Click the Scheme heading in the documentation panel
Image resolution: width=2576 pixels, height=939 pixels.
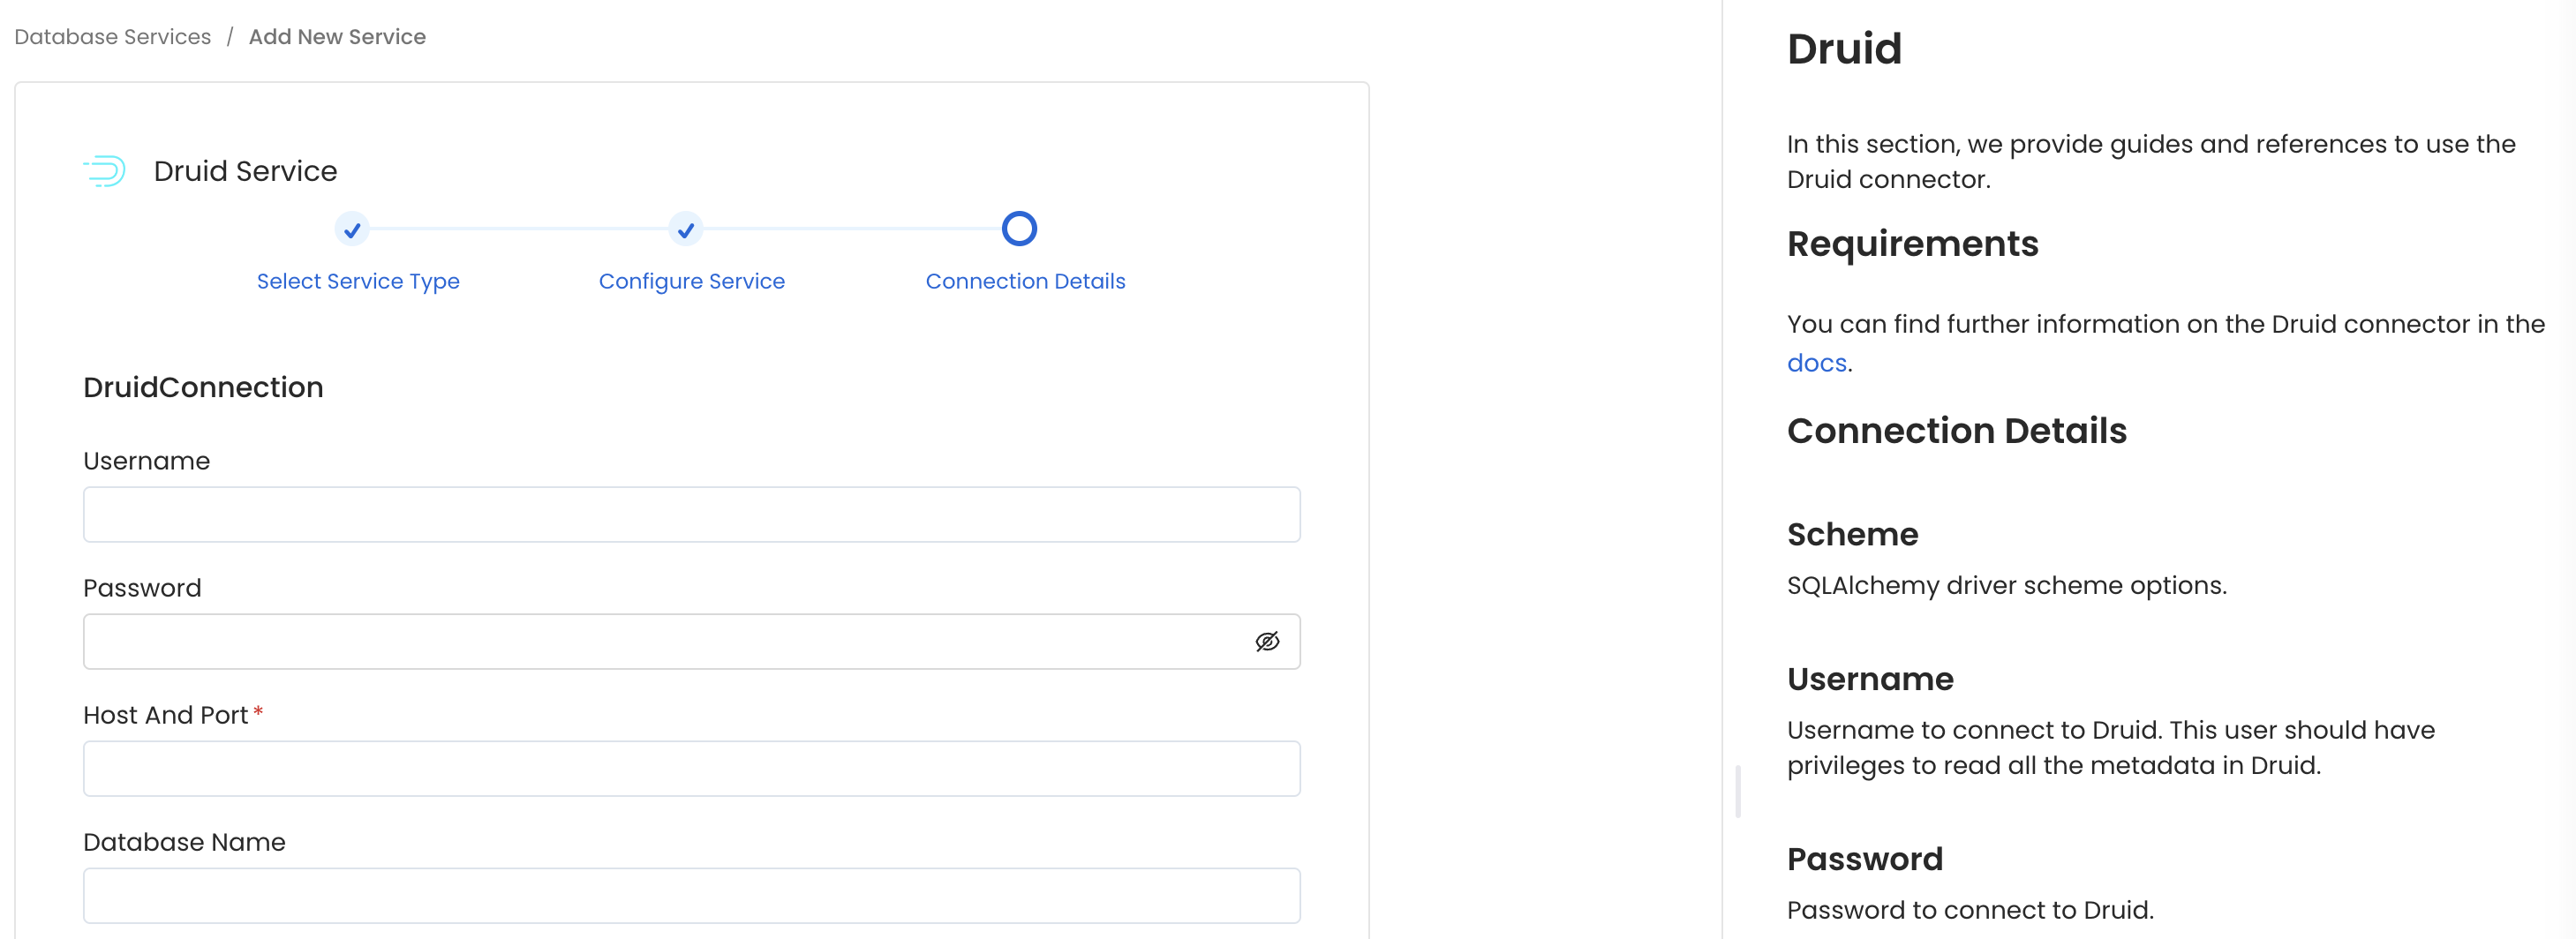pyautogui.click(x=1852, y=533)
